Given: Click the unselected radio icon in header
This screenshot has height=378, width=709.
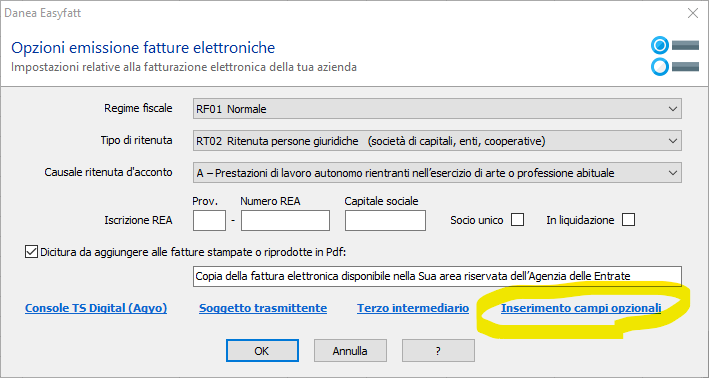Looking at the screenshot, I should (660, 67).
